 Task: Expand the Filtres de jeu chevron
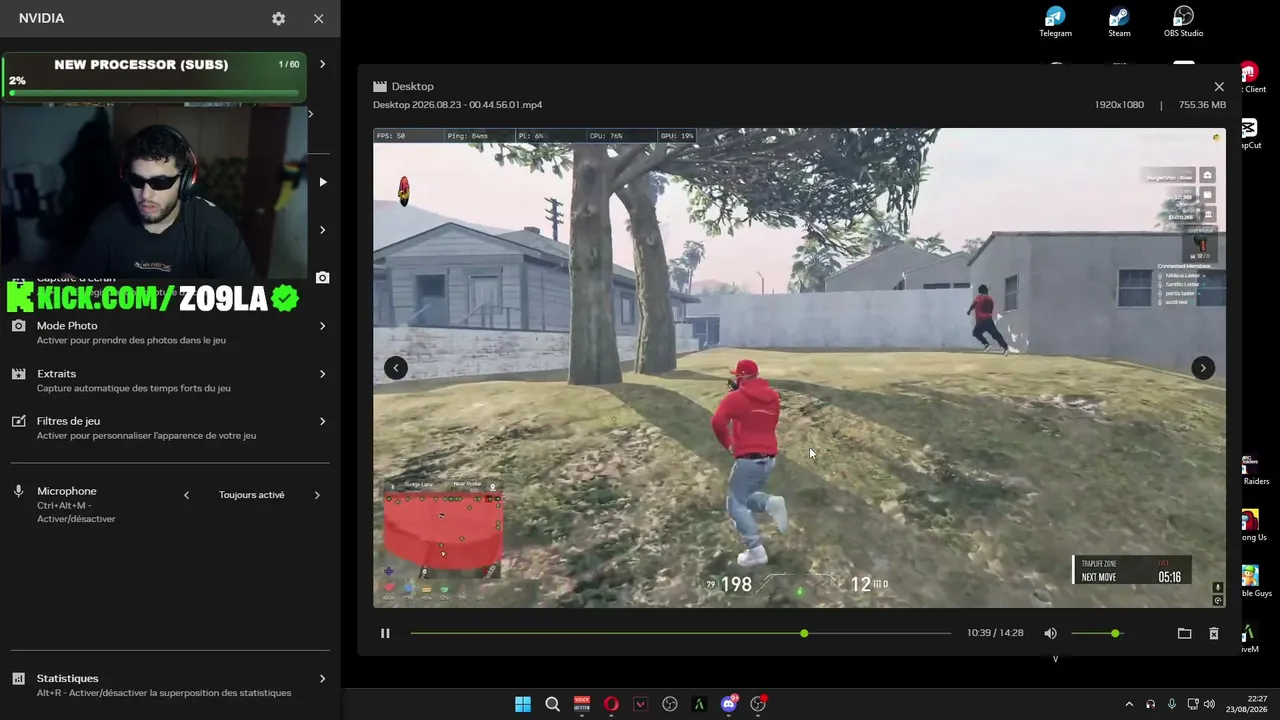[x=322, y=421]
